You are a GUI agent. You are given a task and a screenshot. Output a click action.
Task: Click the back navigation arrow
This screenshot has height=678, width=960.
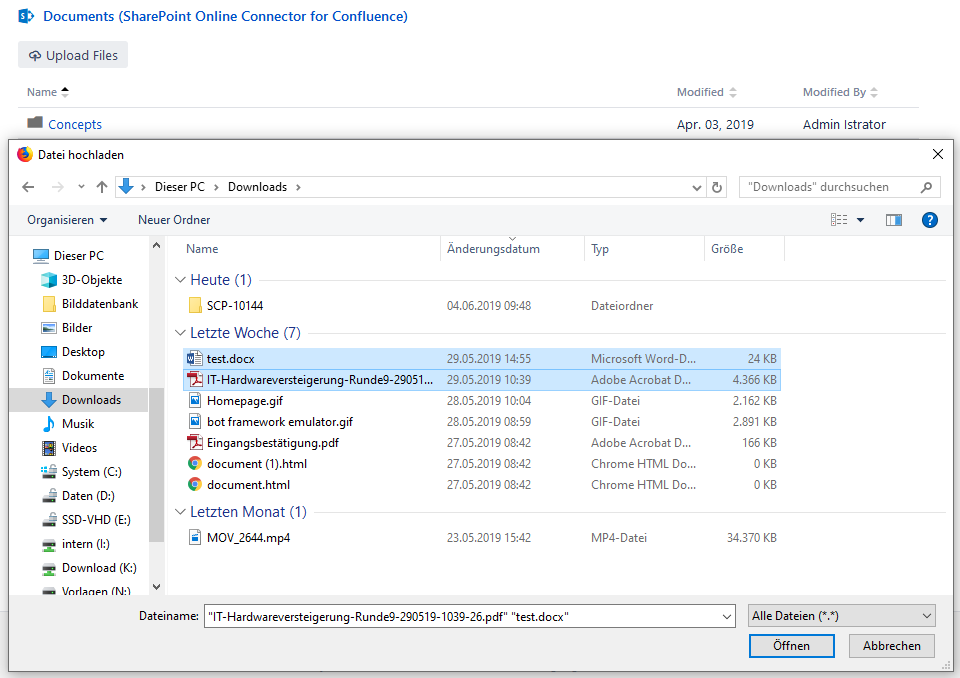[x=28, y=187]
